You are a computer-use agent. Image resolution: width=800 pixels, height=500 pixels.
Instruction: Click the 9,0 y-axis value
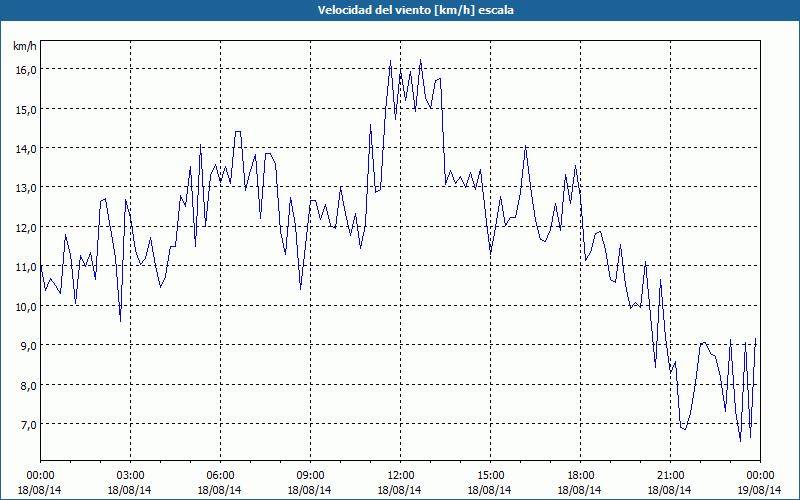(x=28, y=346)
